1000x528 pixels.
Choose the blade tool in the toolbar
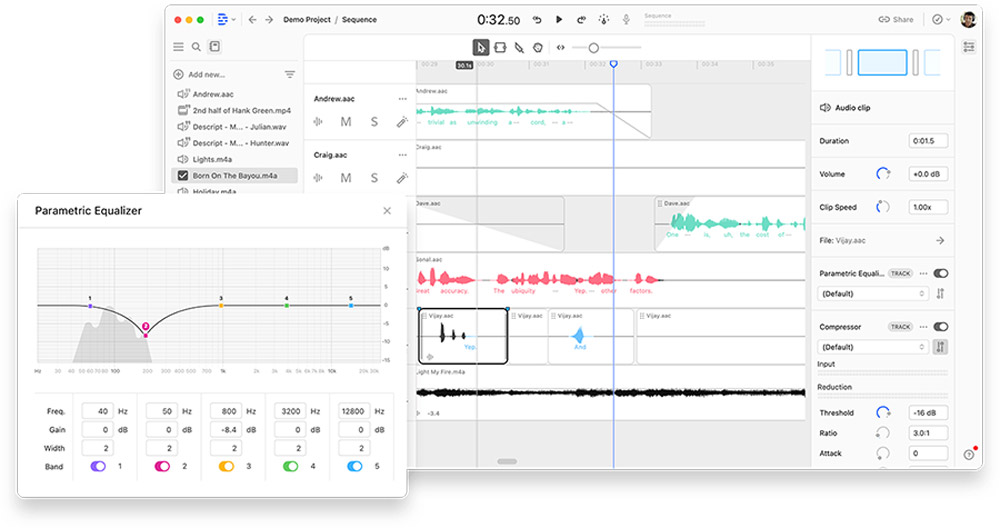click(x=519, y=47)
